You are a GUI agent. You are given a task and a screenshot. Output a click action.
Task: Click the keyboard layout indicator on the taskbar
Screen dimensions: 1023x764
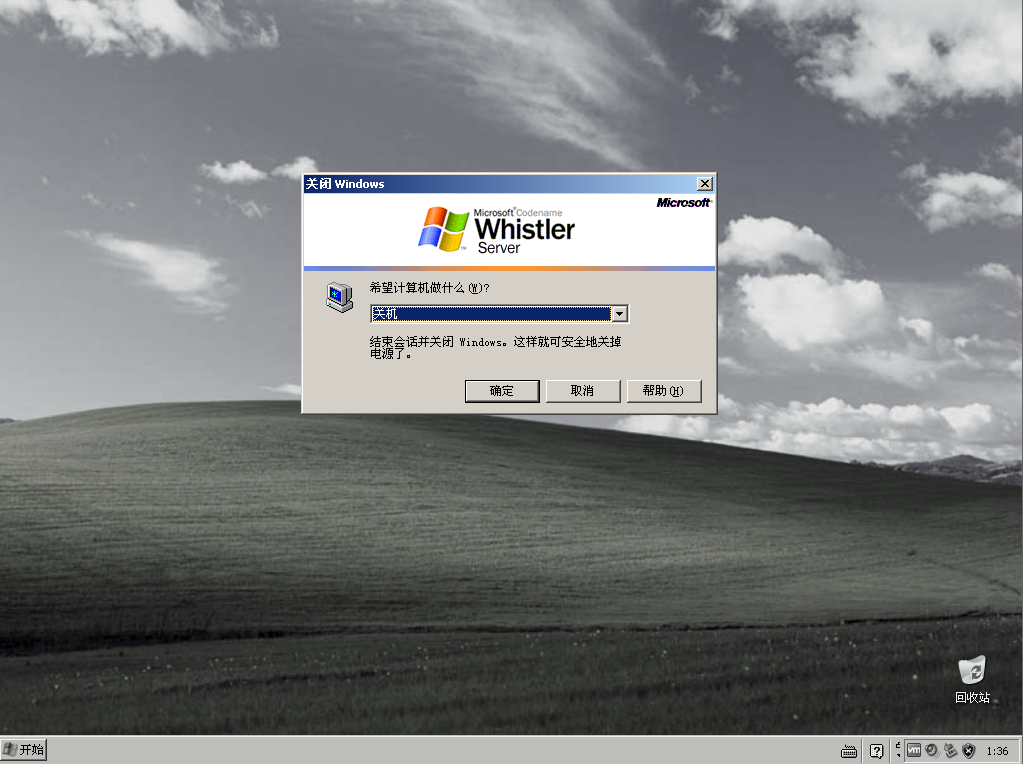click(849, 750)
